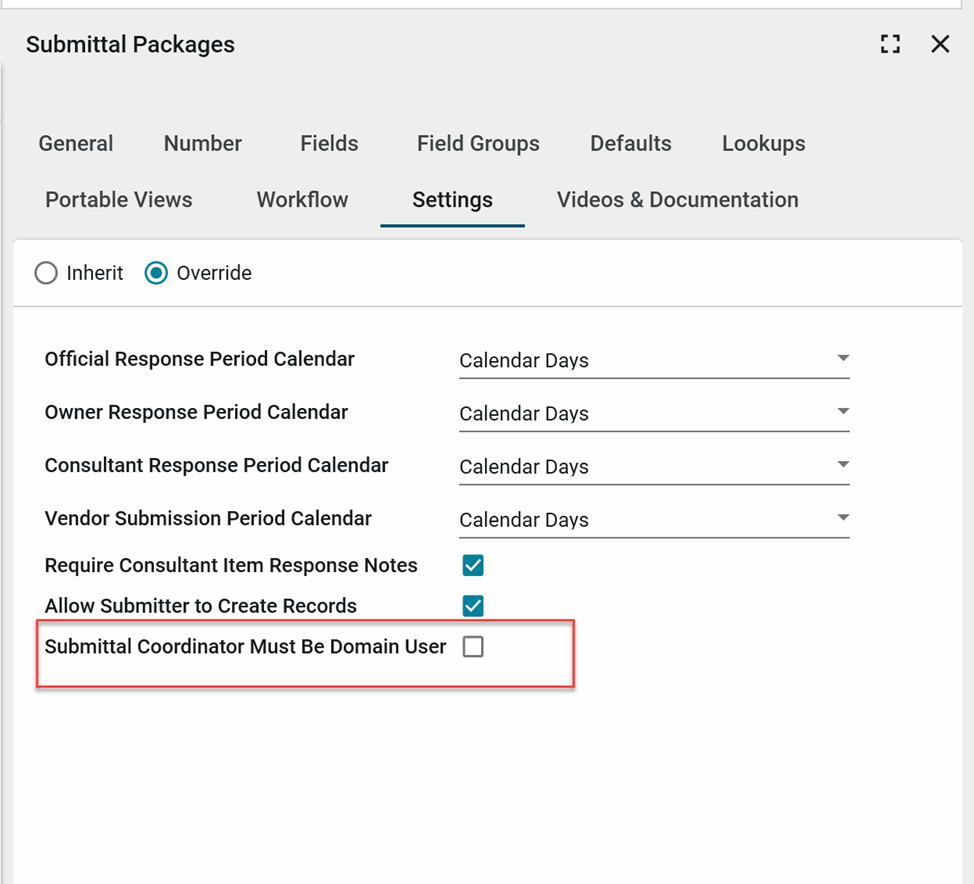Uncheck Allow Submitter to Create Records
This screenshot has width=974, height=884.
(473, 606)
